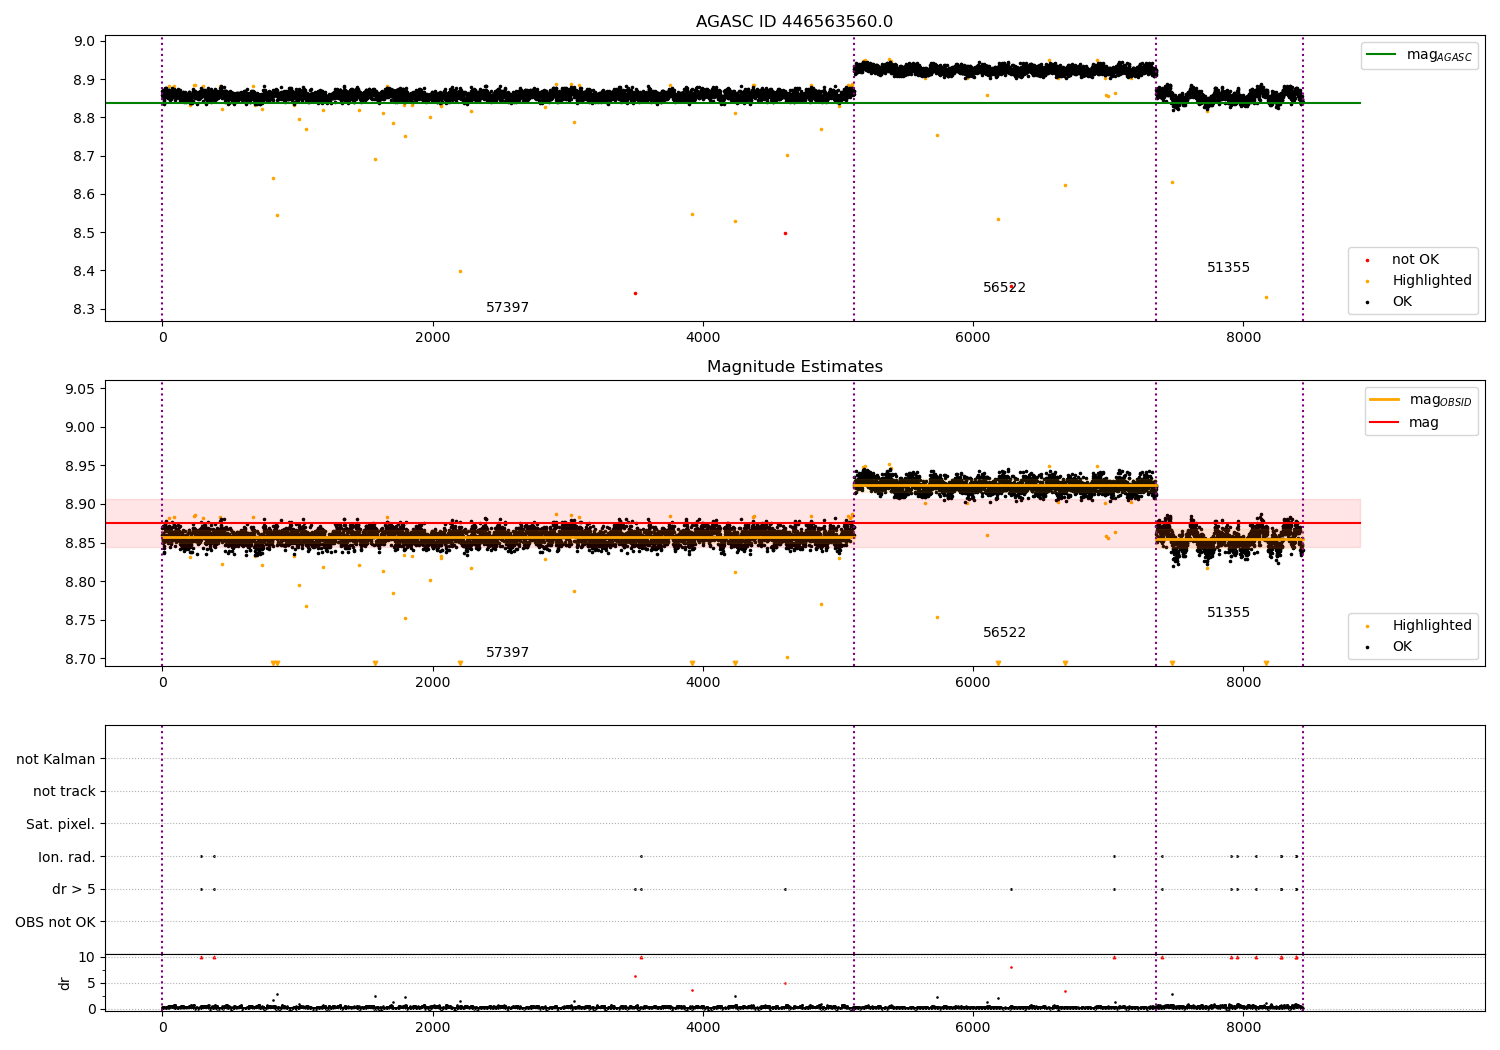Click the 'Ion. rad.' row label
1500x1050 pixels.
[x=67, y=857]
